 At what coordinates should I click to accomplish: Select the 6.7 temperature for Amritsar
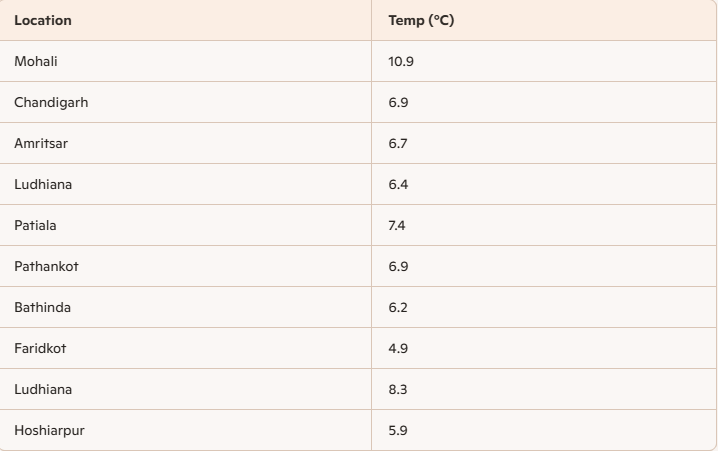[398, 143]
